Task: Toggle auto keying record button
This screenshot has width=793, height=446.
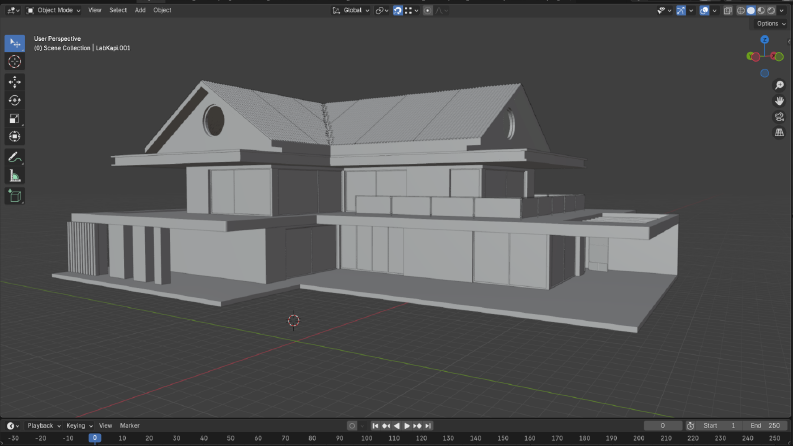Action: point(352,426)
